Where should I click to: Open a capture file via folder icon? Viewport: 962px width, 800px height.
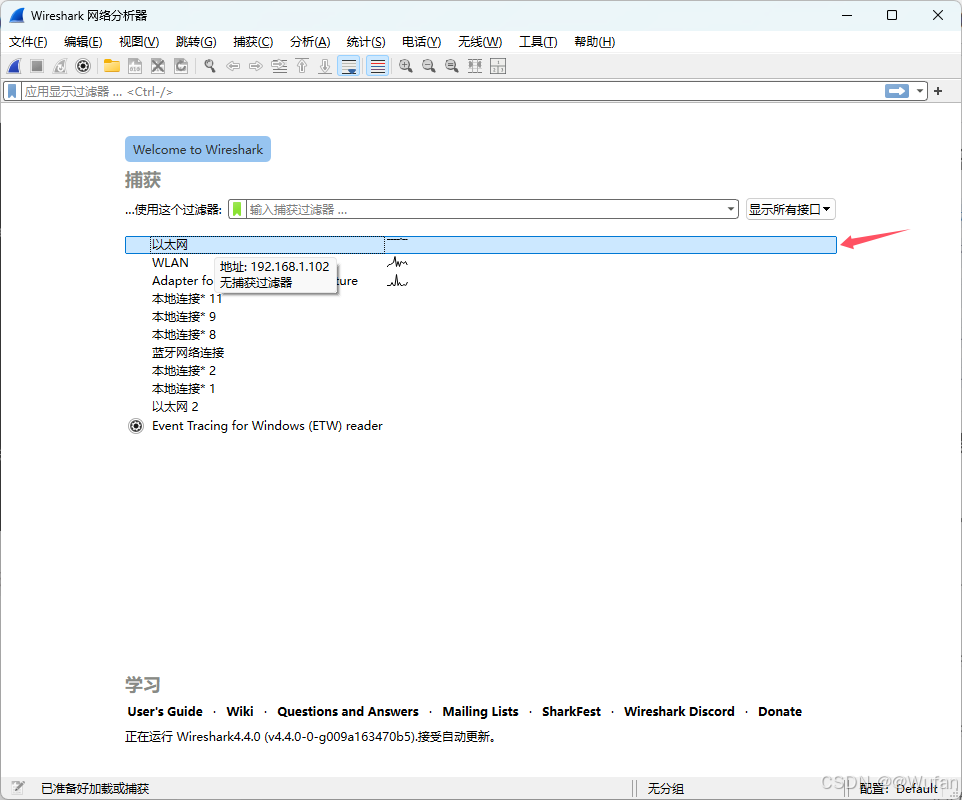coord(112,66)
